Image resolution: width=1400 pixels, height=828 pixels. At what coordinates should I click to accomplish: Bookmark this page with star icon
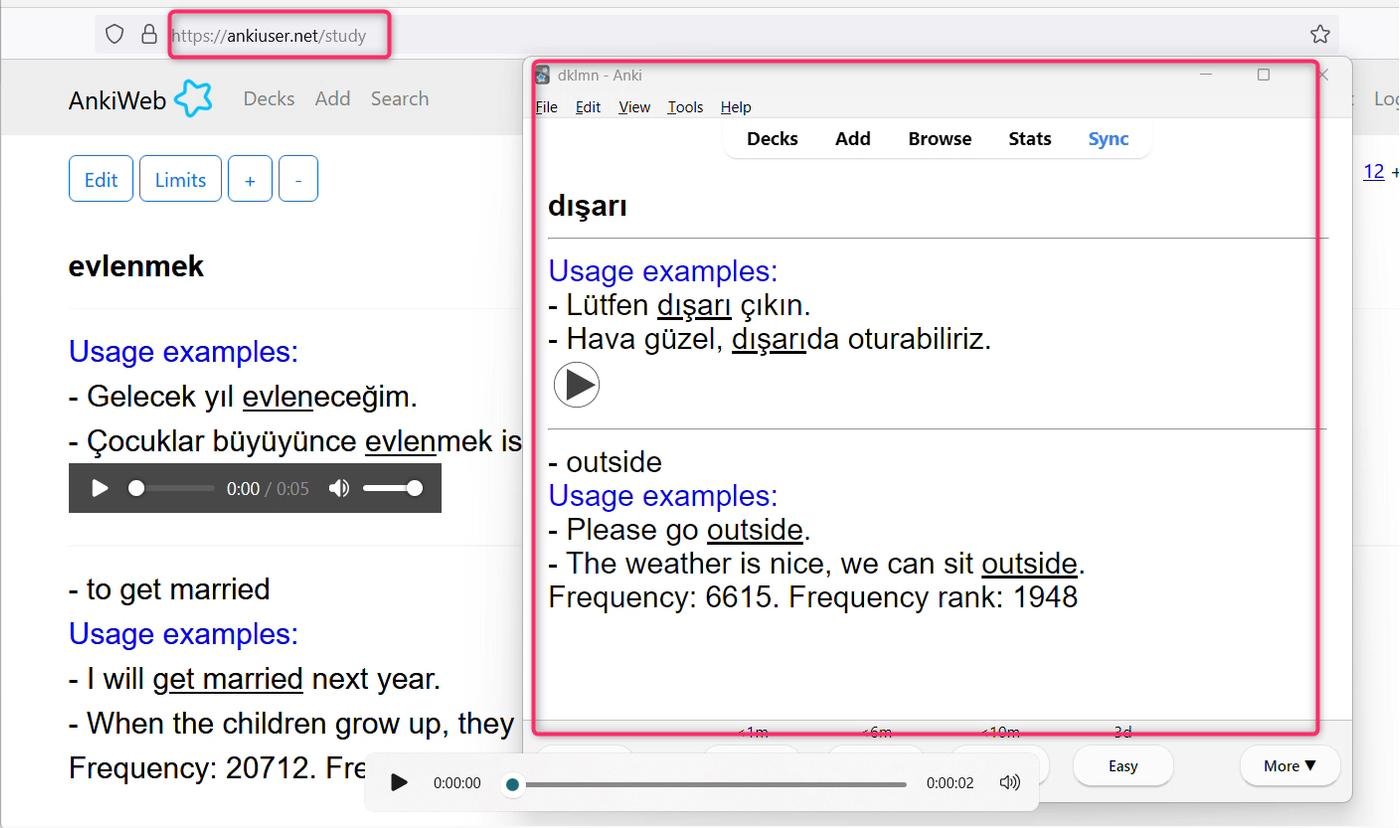(x=1319, y=35)
